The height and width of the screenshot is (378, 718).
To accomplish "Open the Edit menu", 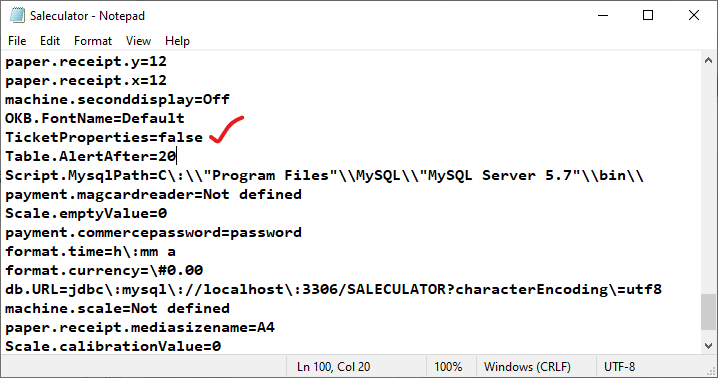I will click(49, 41).
